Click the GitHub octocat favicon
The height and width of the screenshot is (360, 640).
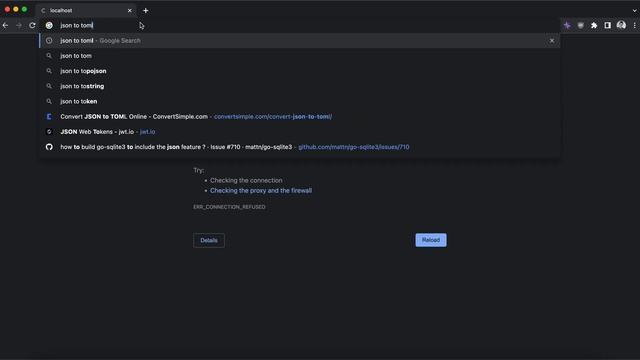[x=49, y=147]
